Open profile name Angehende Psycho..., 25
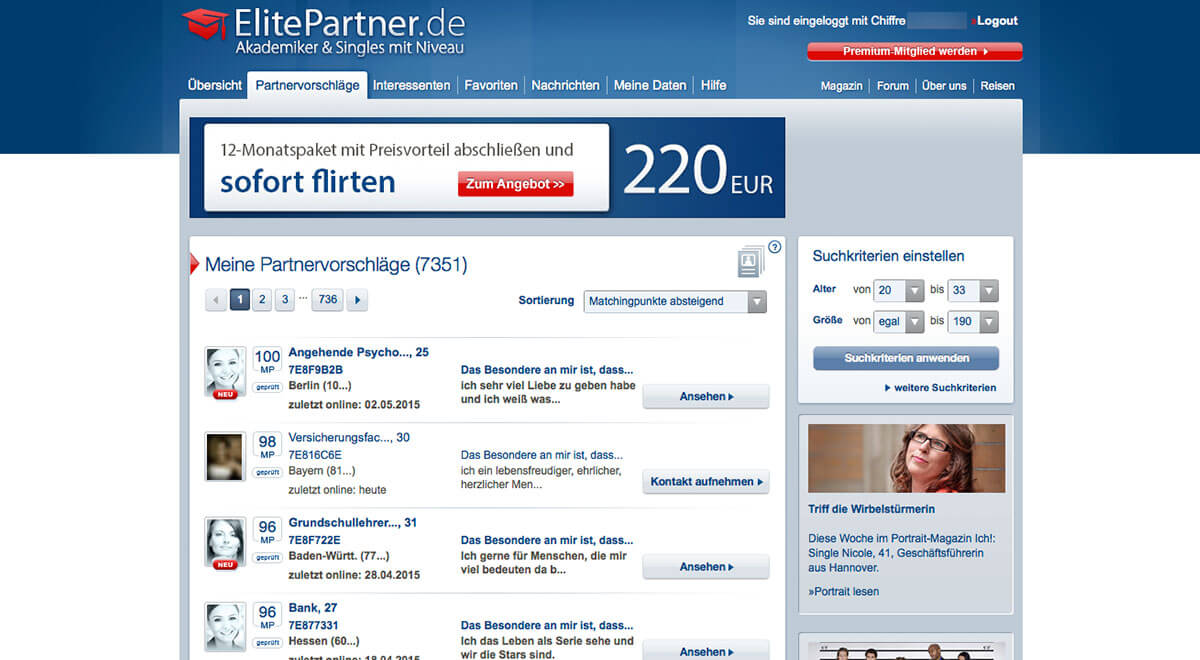 coord(358,352)
